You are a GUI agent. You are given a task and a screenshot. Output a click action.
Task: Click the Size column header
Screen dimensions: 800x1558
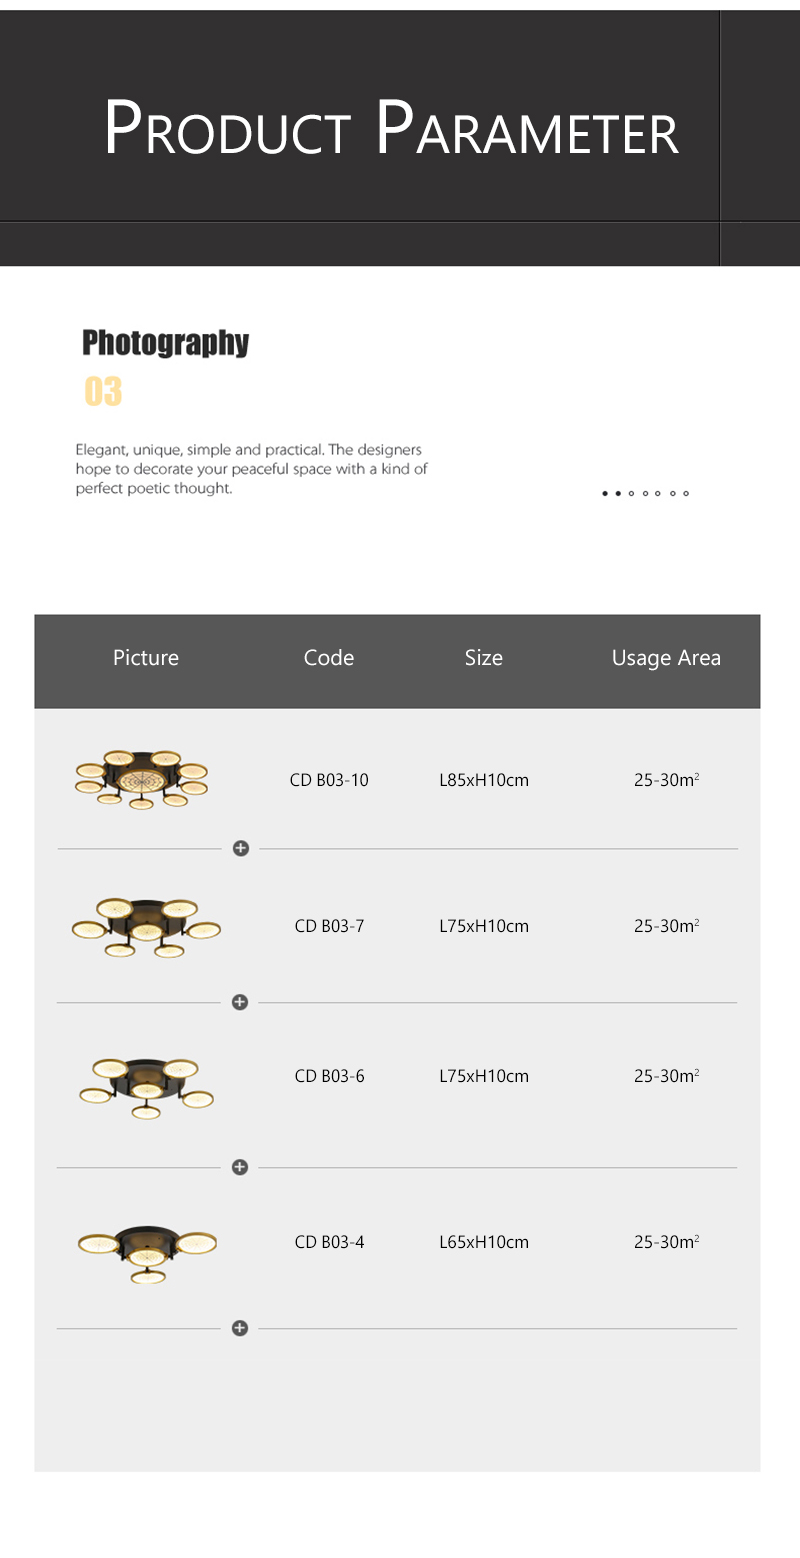coord(483,657)
